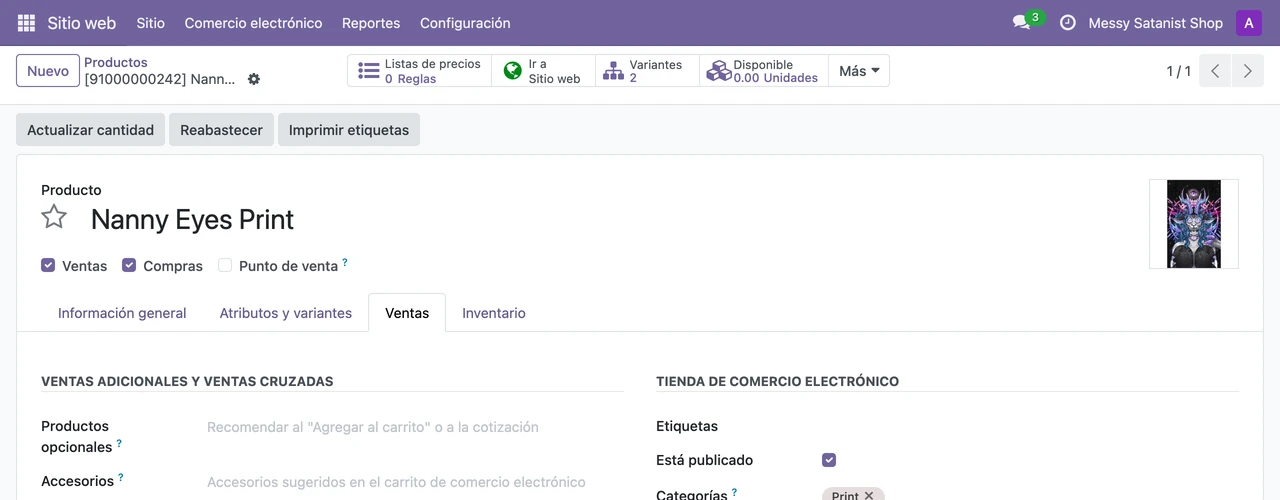This screenshot has height=500, width=1280.
Task: Open the apps grid home menu
Action: pyautogui.click(x=27, y=23)
